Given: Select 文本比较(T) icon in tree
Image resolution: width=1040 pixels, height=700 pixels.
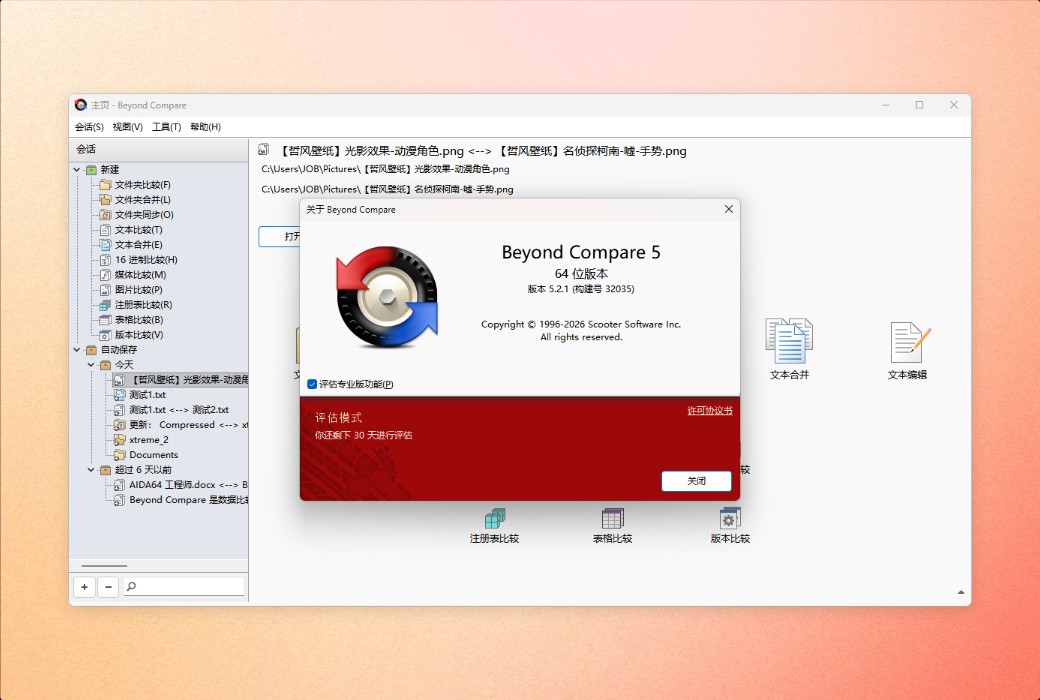Looking at the screenshot, I should point(105,230).
